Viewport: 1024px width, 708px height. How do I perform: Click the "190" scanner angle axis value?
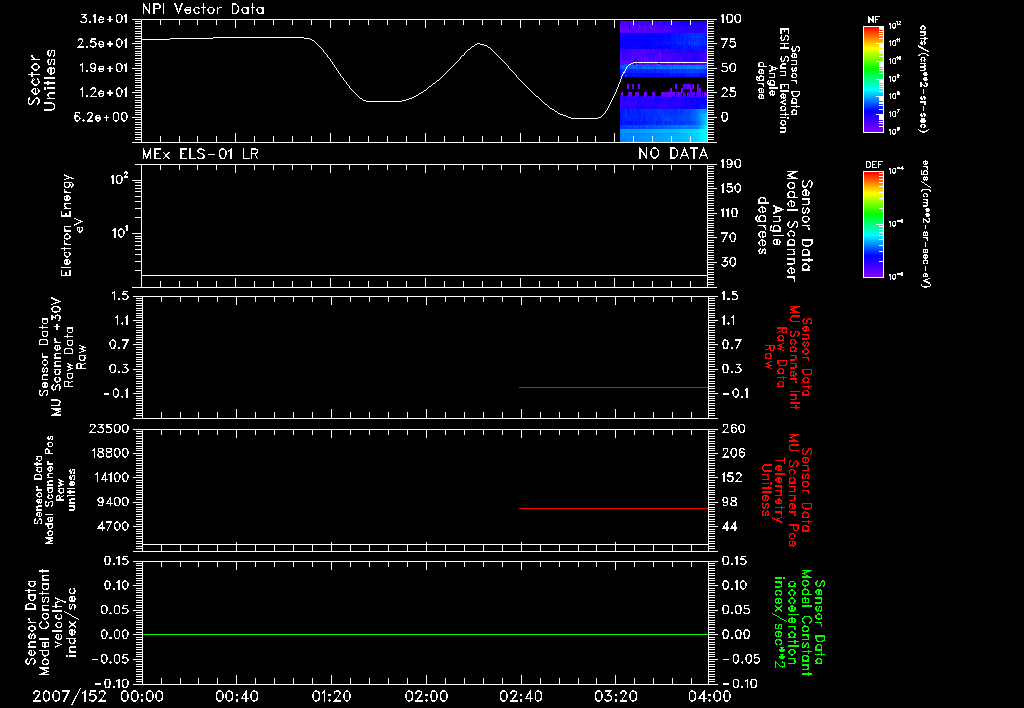731,164
